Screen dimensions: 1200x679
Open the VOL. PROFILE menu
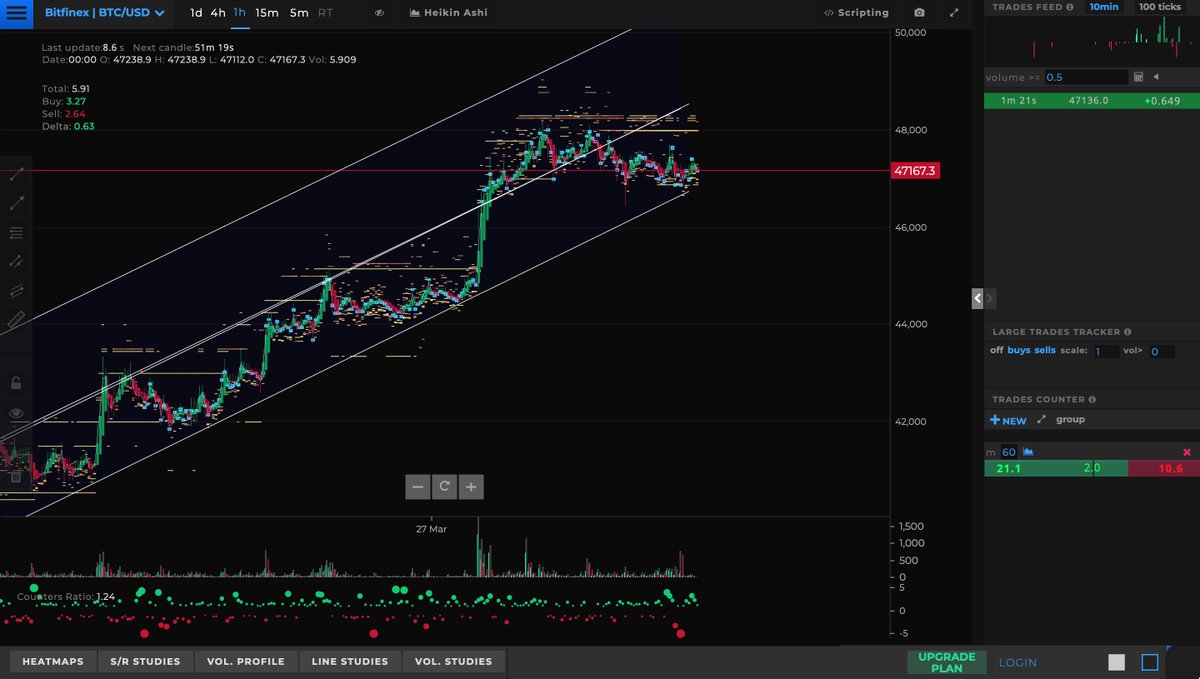pyautogui.click(x=246, y=661)
